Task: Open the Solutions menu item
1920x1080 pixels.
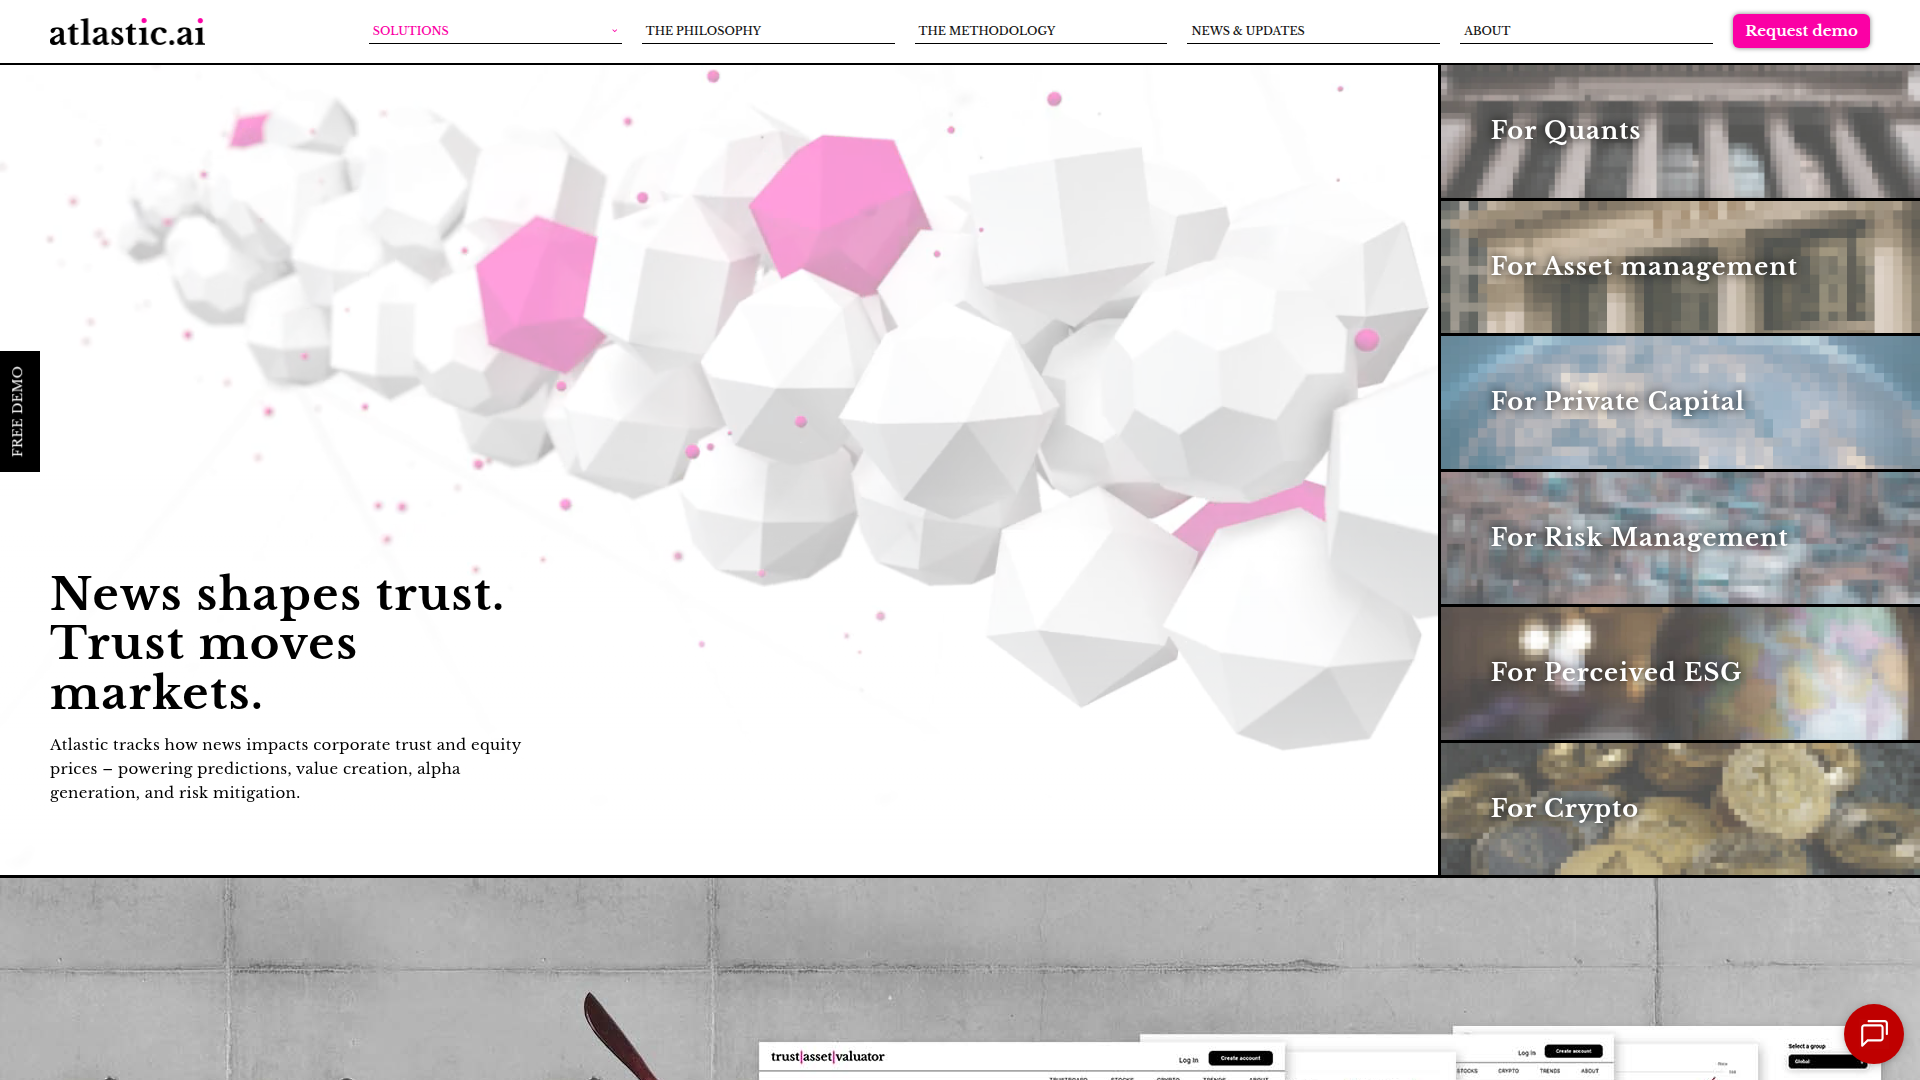Action: 495,31
